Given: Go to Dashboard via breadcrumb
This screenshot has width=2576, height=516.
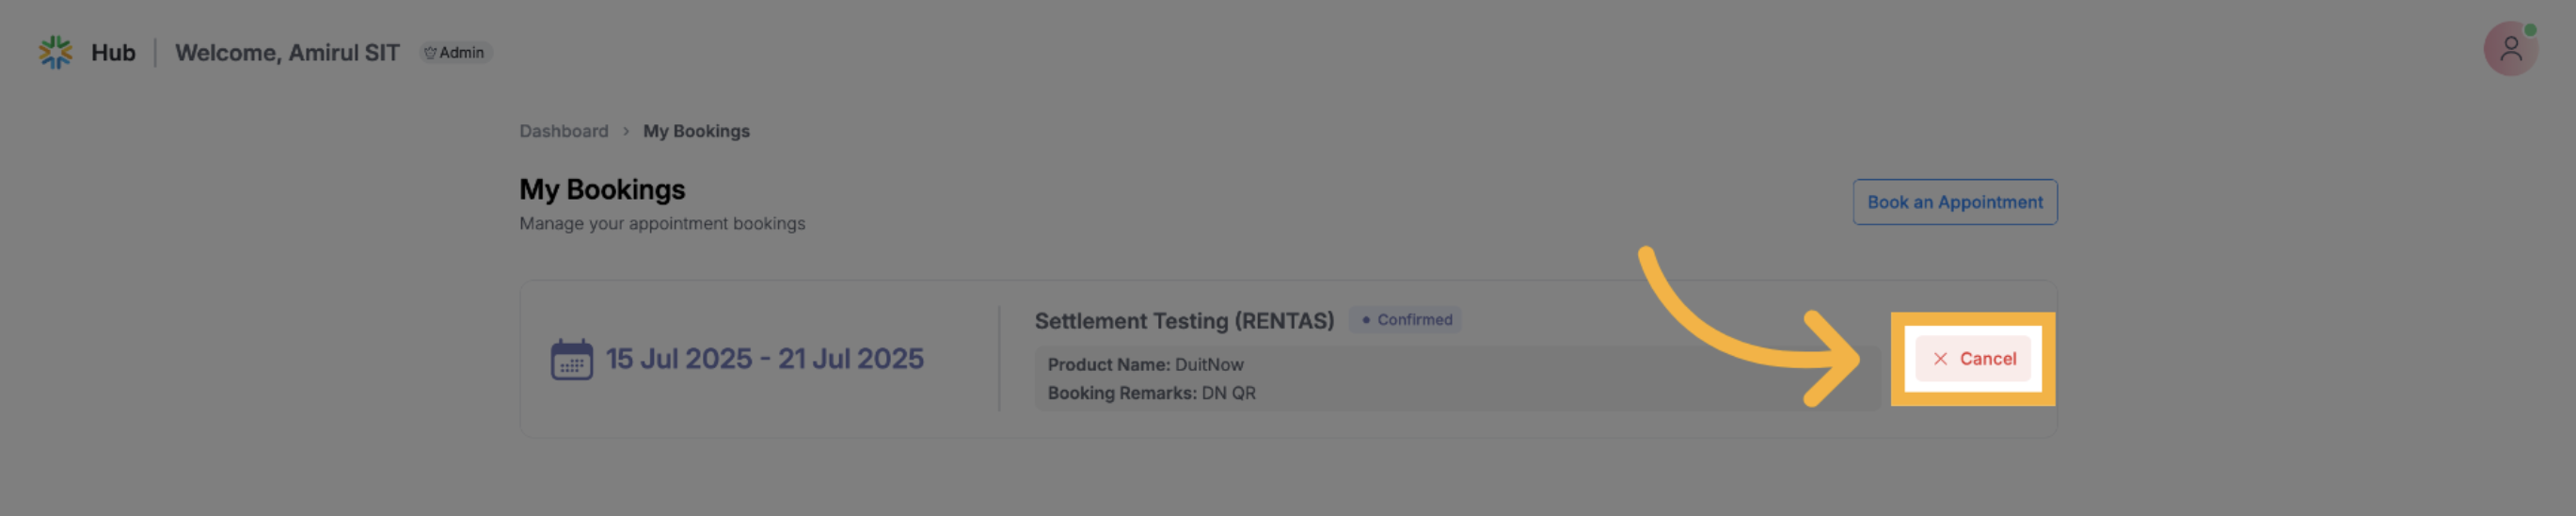Looking at the screenshot, I should tap(563, 131).
